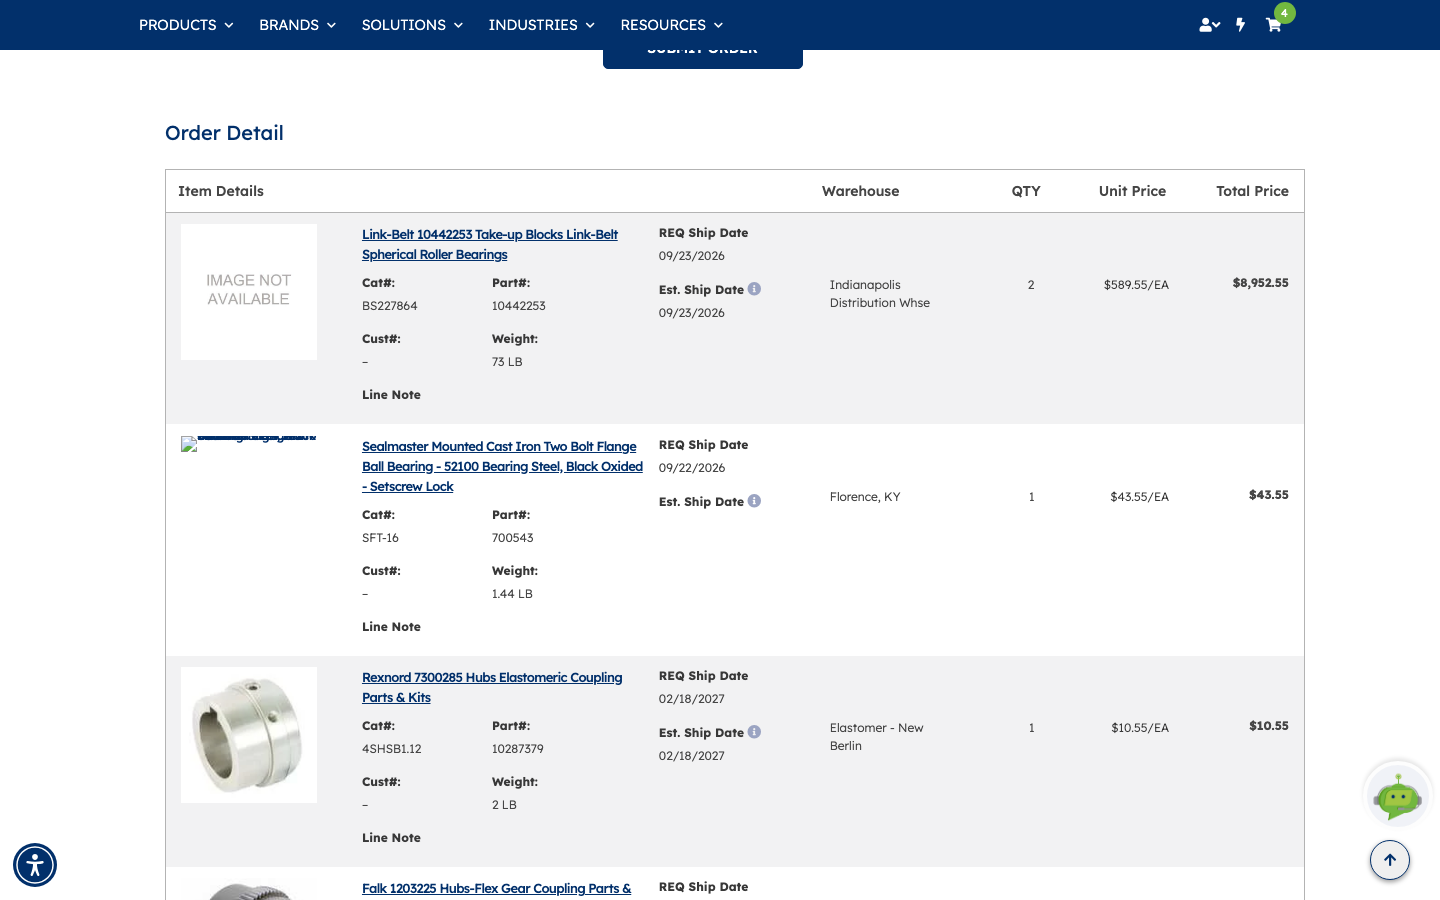This screenshot has height=900, width=1440.
Task: Select unit price $589.55/EA
Action: pyautogui.click(x=1136, y=285)
